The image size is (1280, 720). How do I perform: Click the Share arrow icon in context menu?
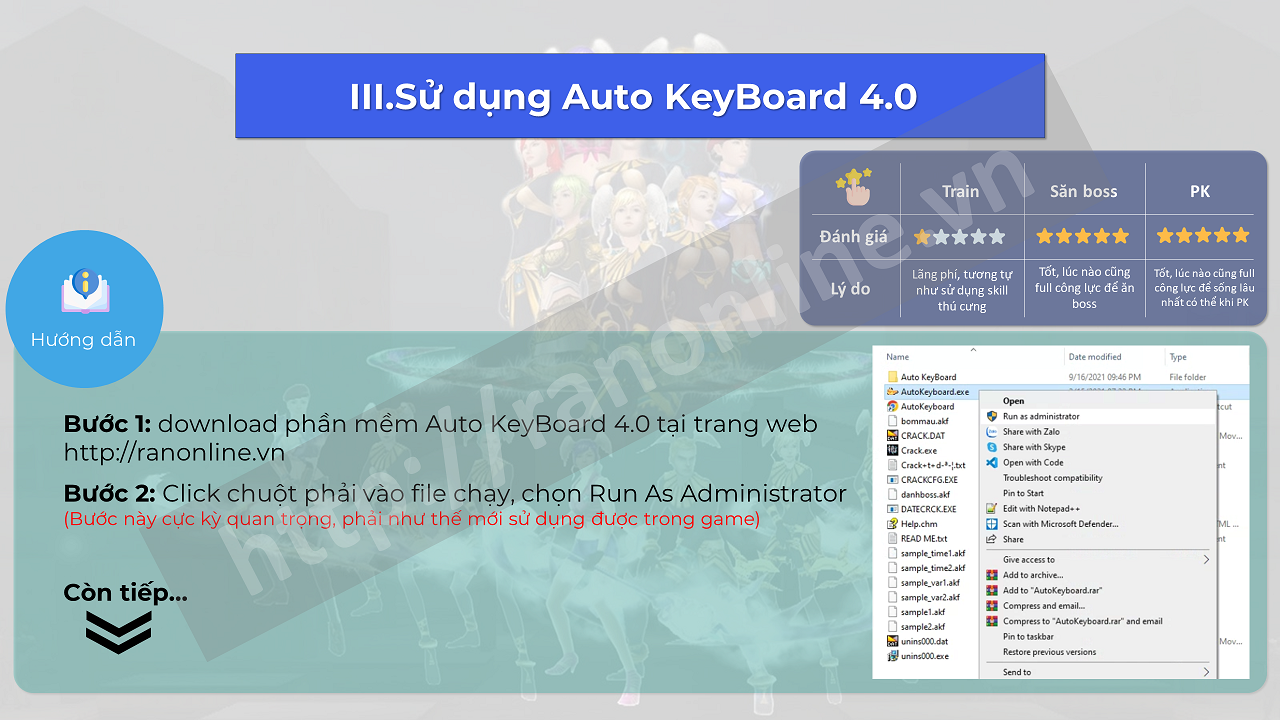(992, 539)
